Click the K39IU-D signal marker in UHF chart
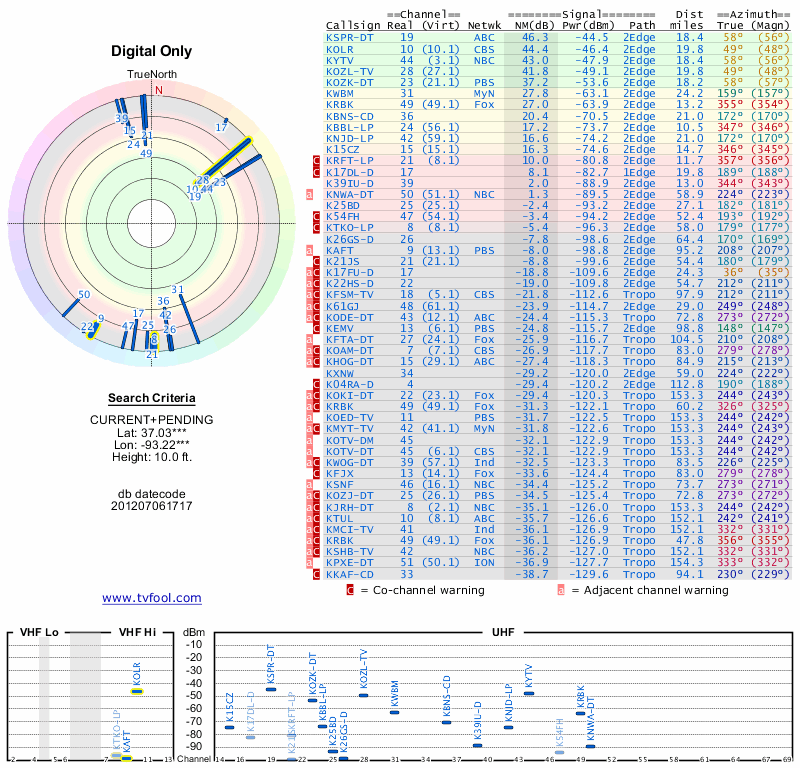This screenshot has width=800, height=768. click(478, 746)
